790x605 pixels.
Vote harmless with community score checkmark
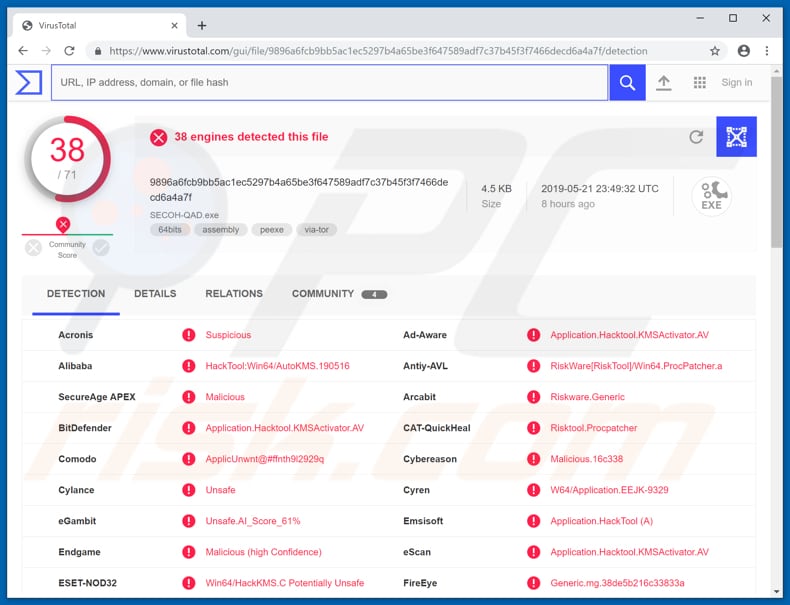pyautogui.click(x=101, y=247)
